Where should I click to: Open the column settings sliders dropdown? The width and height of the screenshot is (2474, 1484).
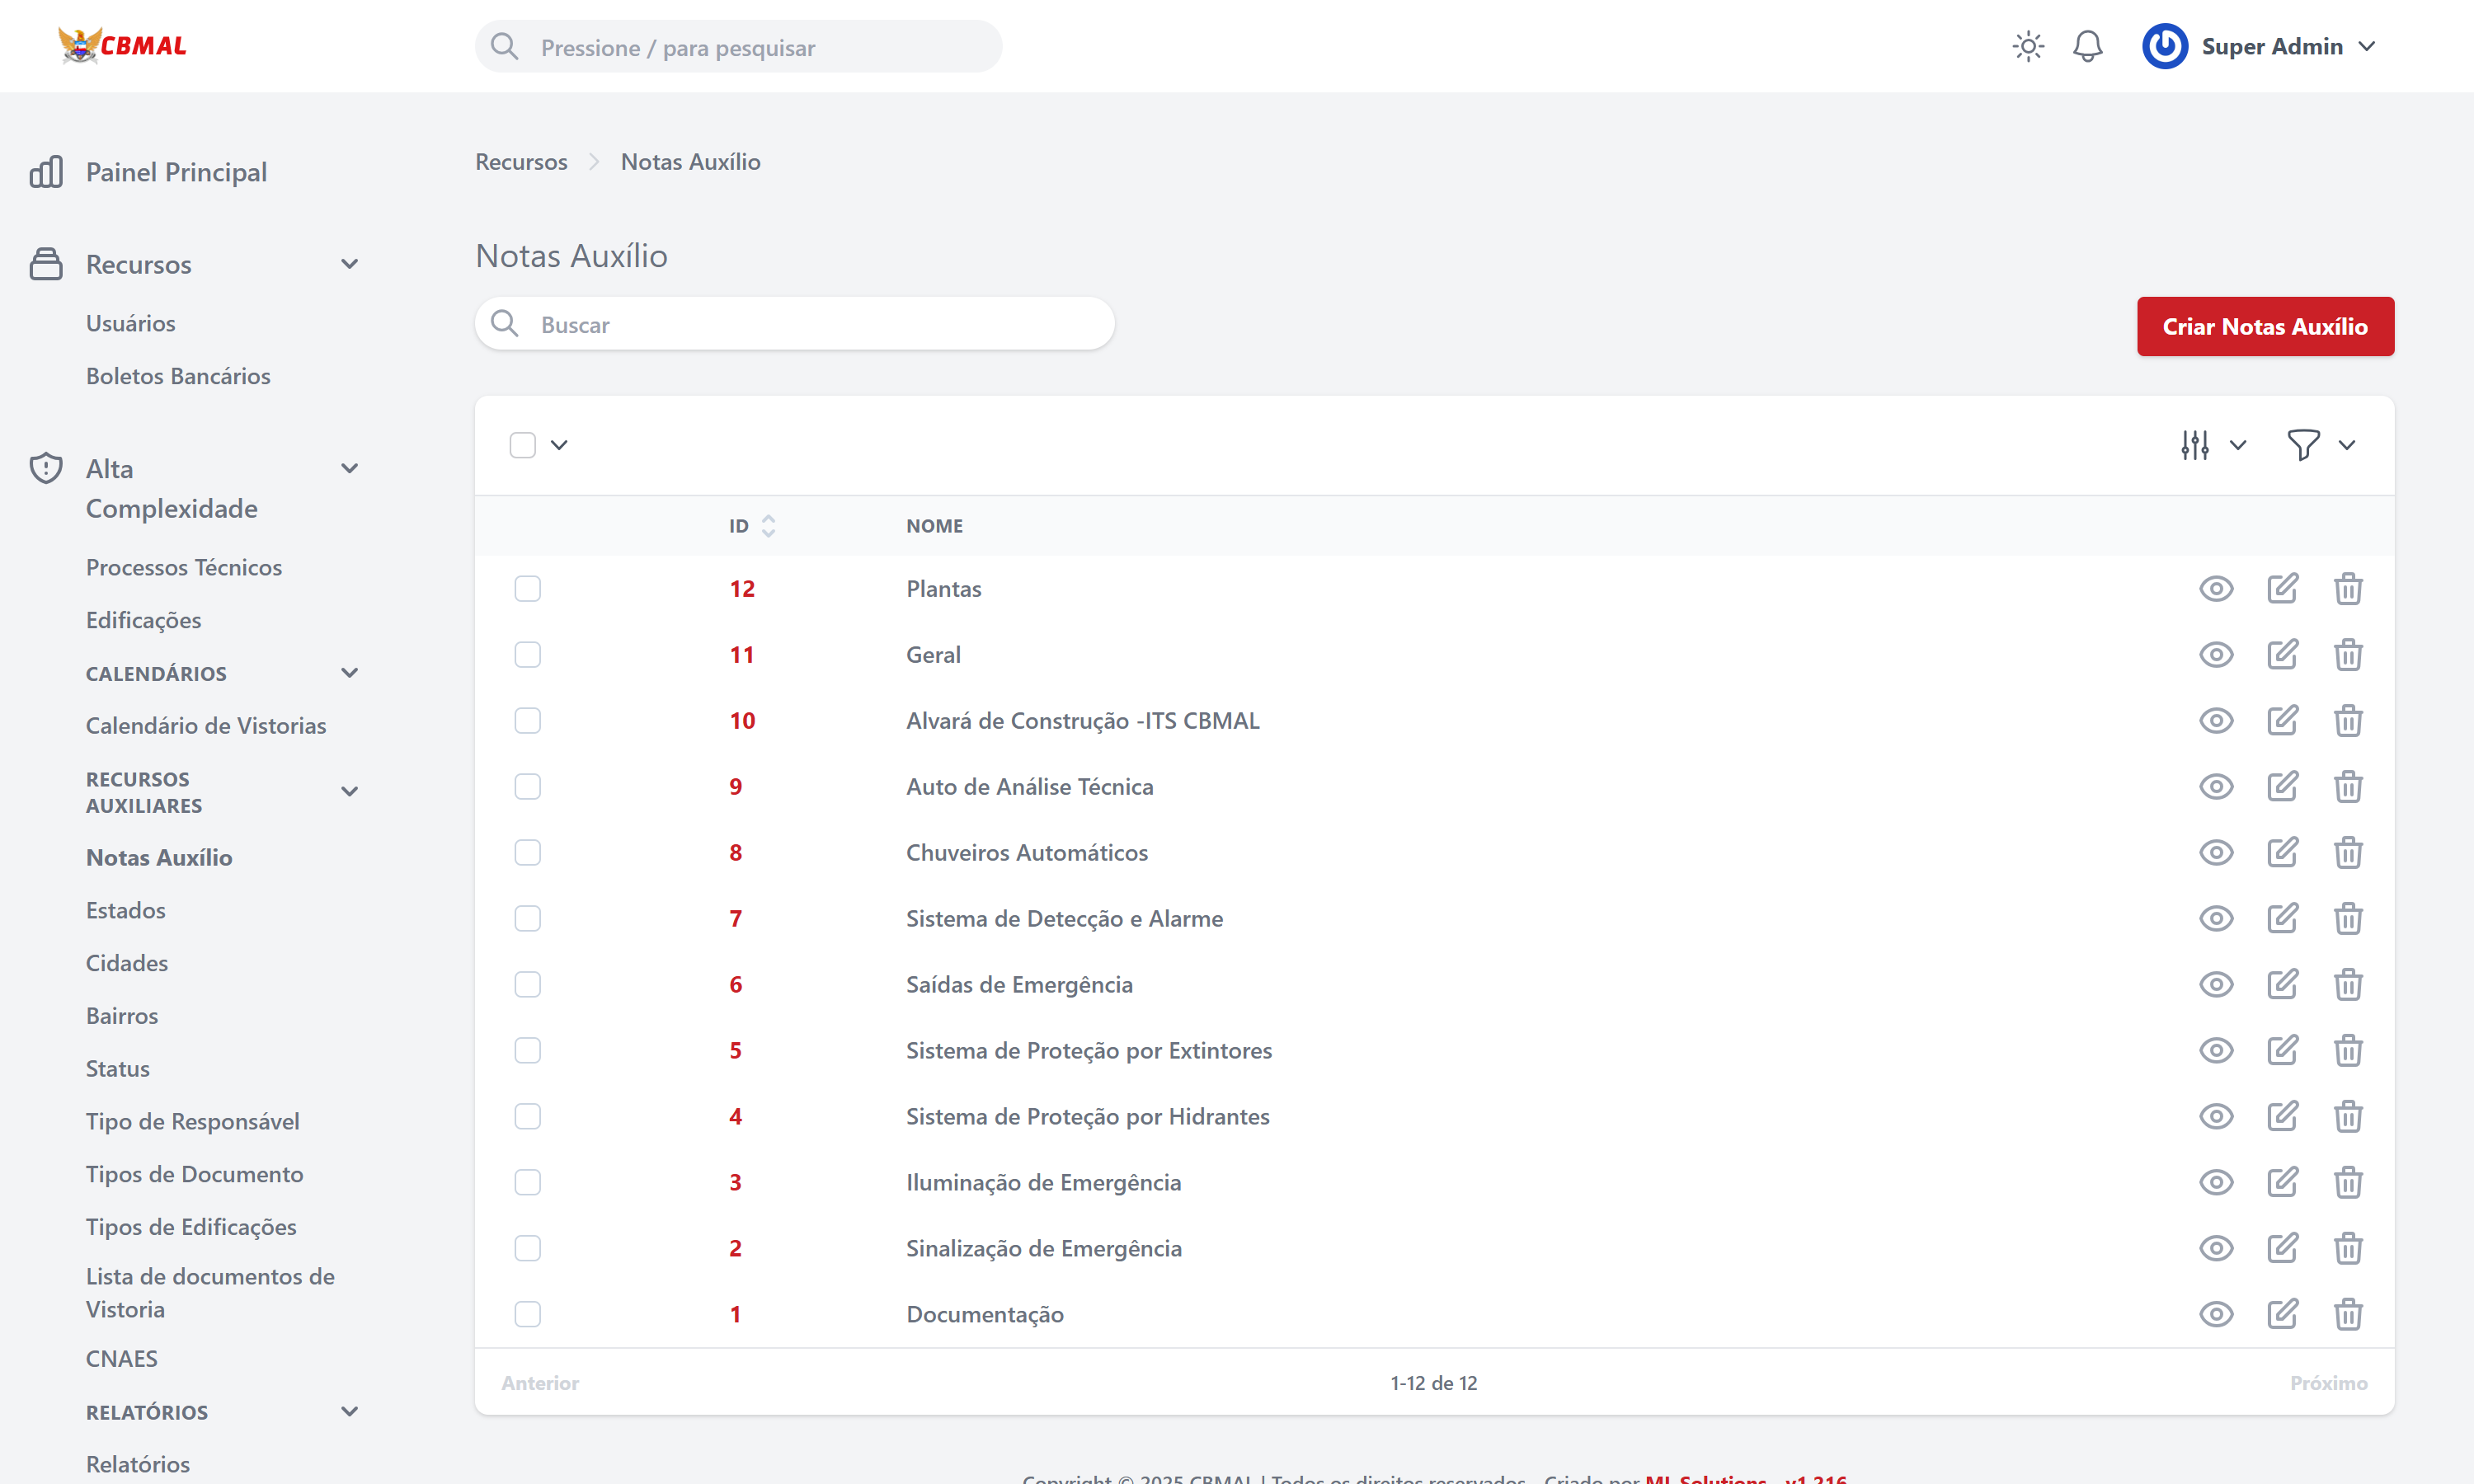(2195, 445)
